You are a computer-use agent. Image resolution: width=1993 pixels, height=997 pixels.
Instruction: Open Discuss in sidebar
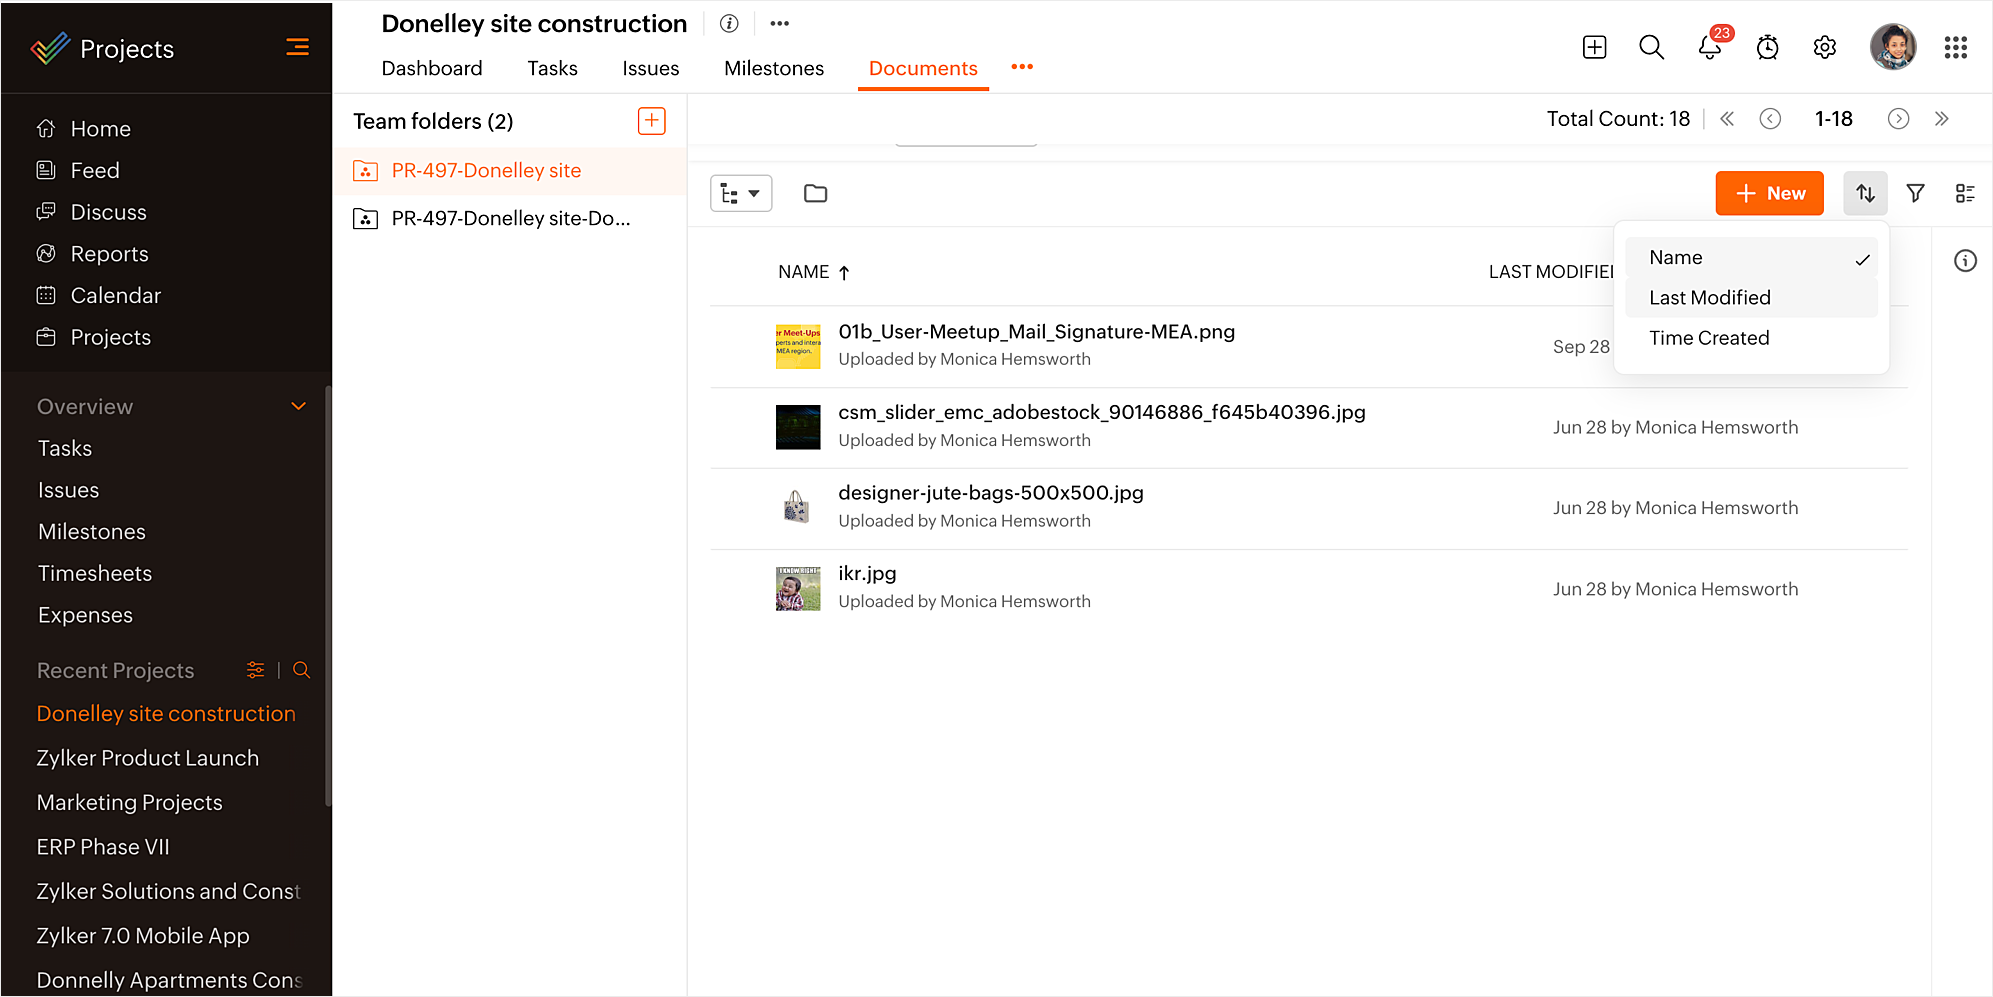(108, 212)
